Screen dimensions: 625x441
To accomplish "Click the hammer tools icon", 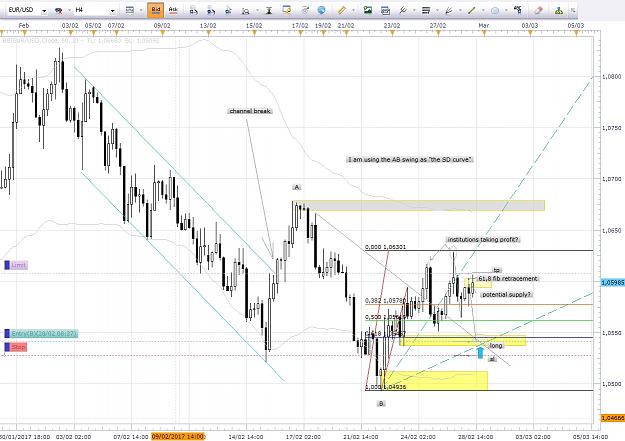I will [518, 10].
